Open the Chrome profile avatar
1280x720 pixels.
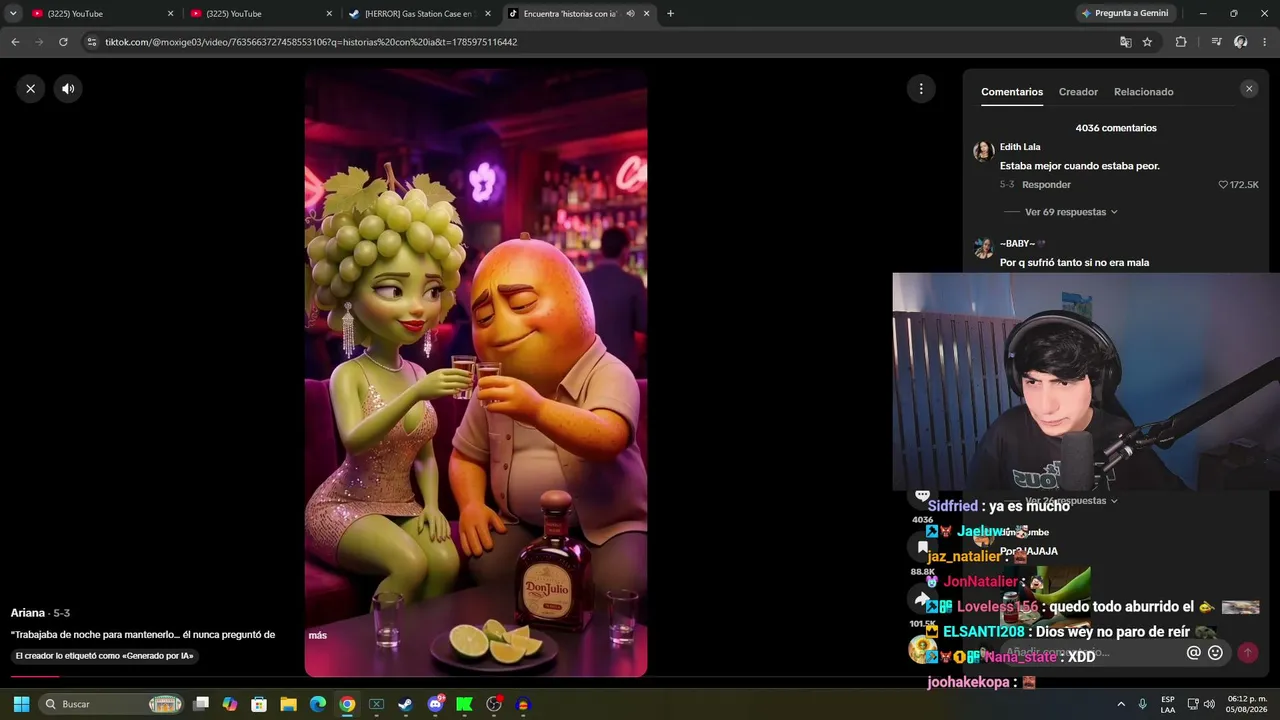pos(1241,42)
